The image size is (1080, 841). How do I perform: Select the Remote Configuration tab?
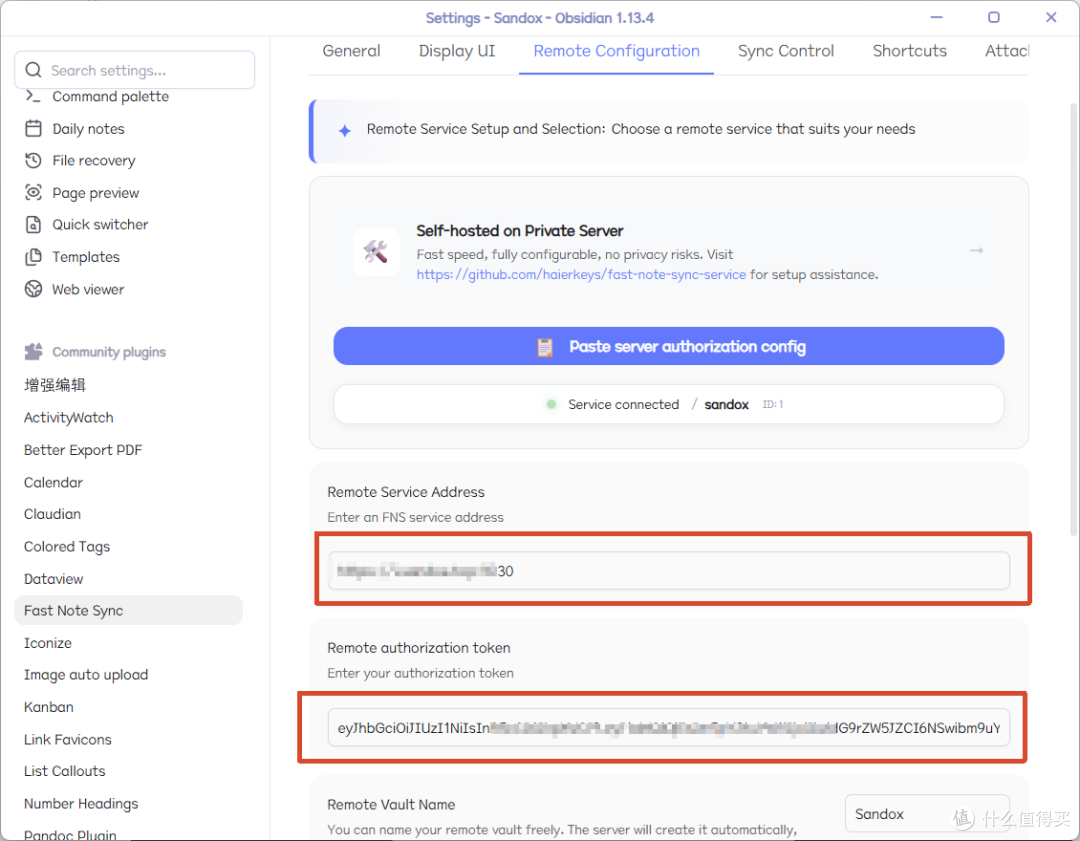pyautogui.click(x=616, y=51)
